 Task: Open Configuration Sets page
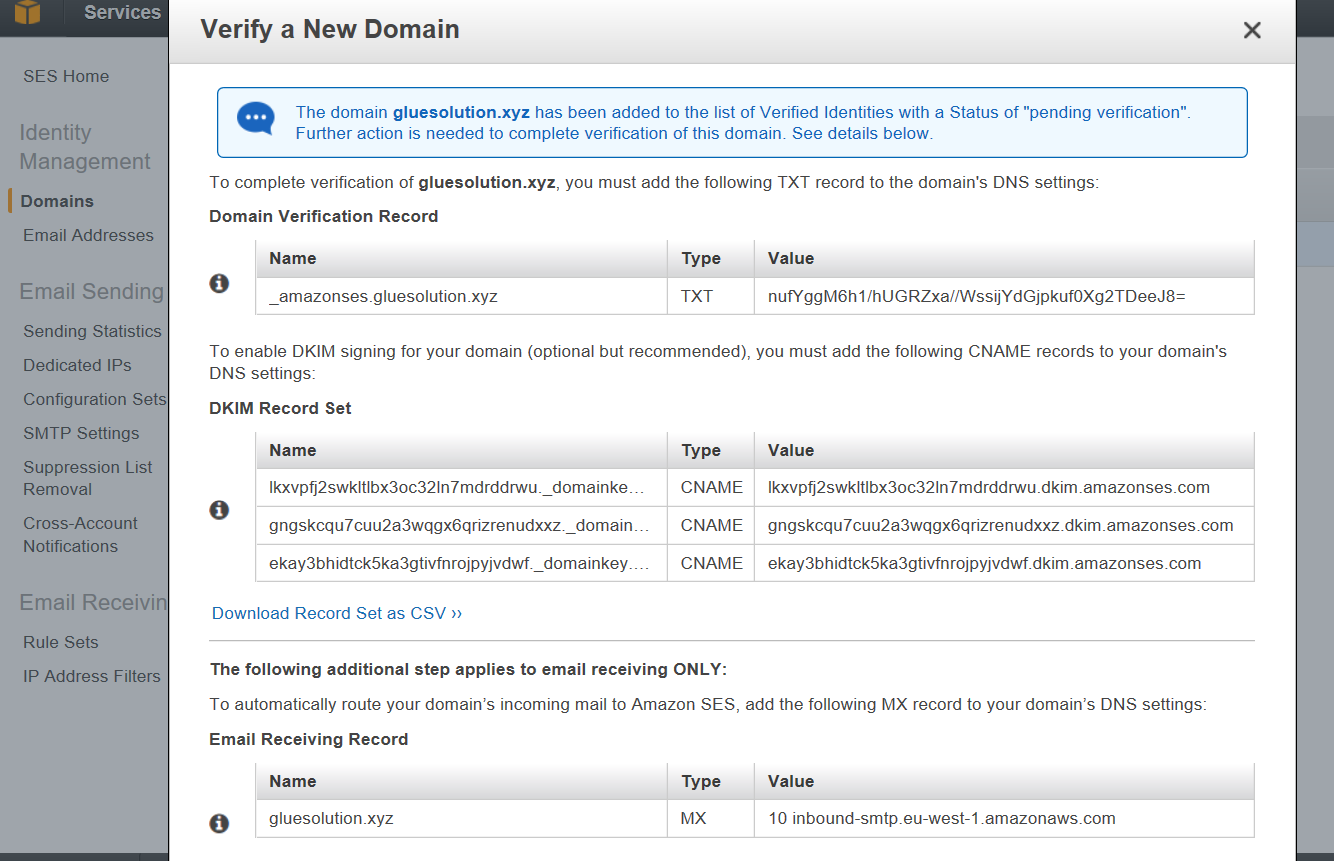coord(95,399)
